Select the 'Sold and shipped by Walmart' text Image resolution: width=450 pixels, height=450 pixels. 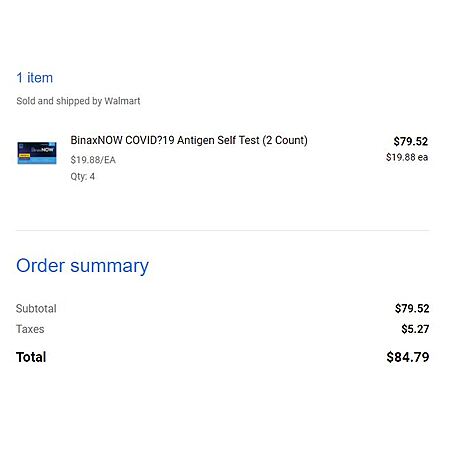point(78,101)
